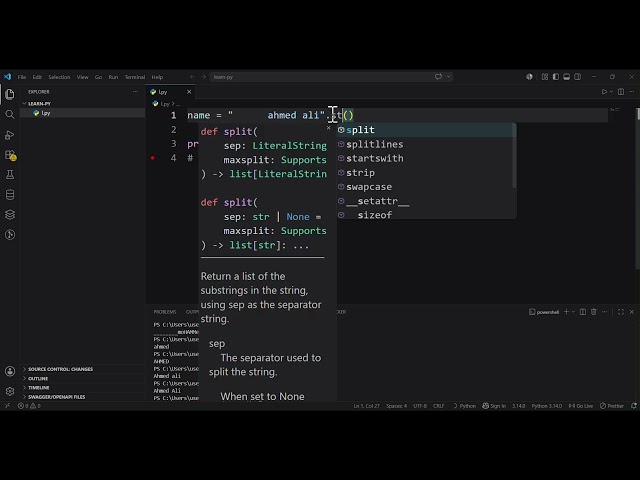Click Go Live in the status bar
The width and height of the screenshot is (640, 480).
(x=580, y=406)
